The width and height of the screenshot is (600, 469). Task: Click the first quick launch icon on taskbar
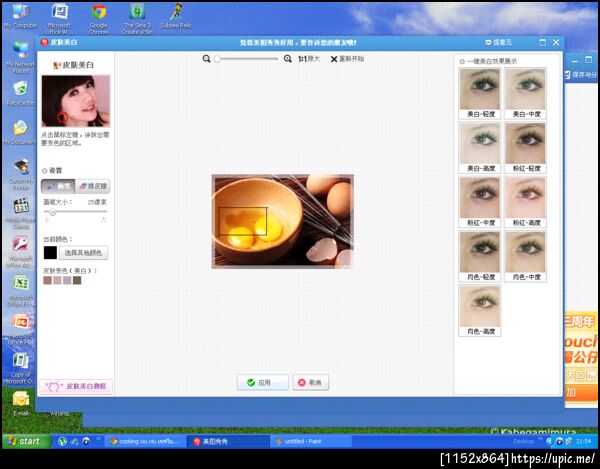pyautogui.click(x=62, y=441)
